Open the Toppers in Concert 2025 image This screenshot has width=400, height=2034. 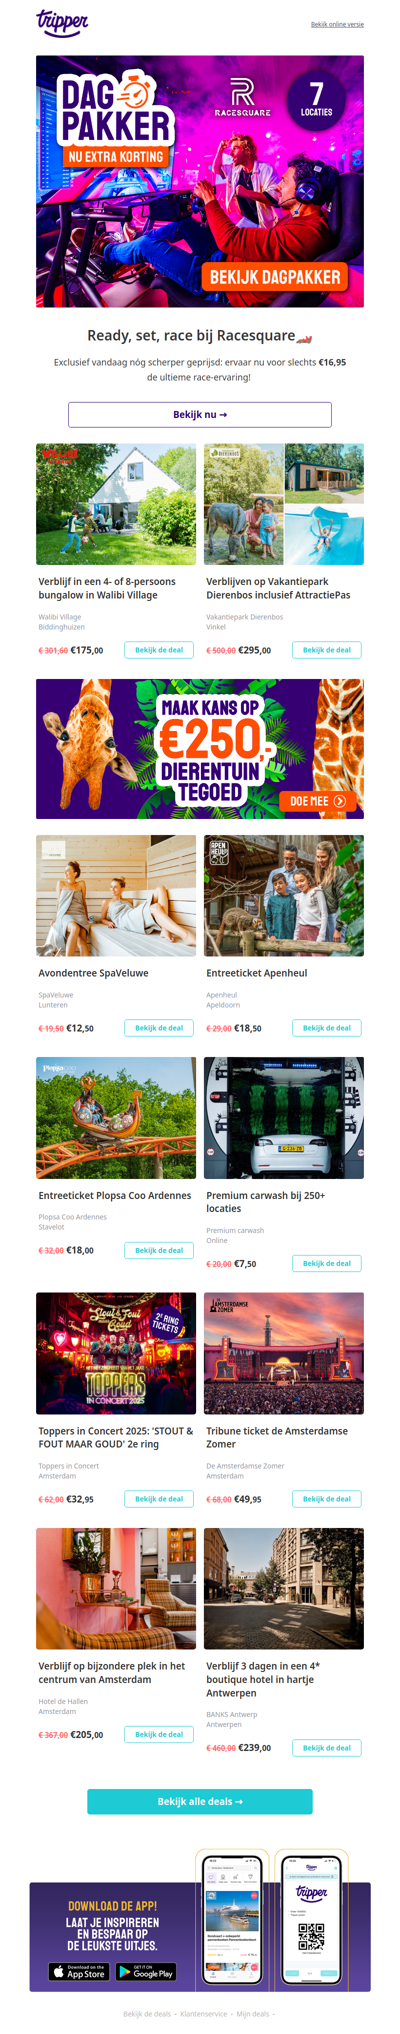coord(116,1353)
